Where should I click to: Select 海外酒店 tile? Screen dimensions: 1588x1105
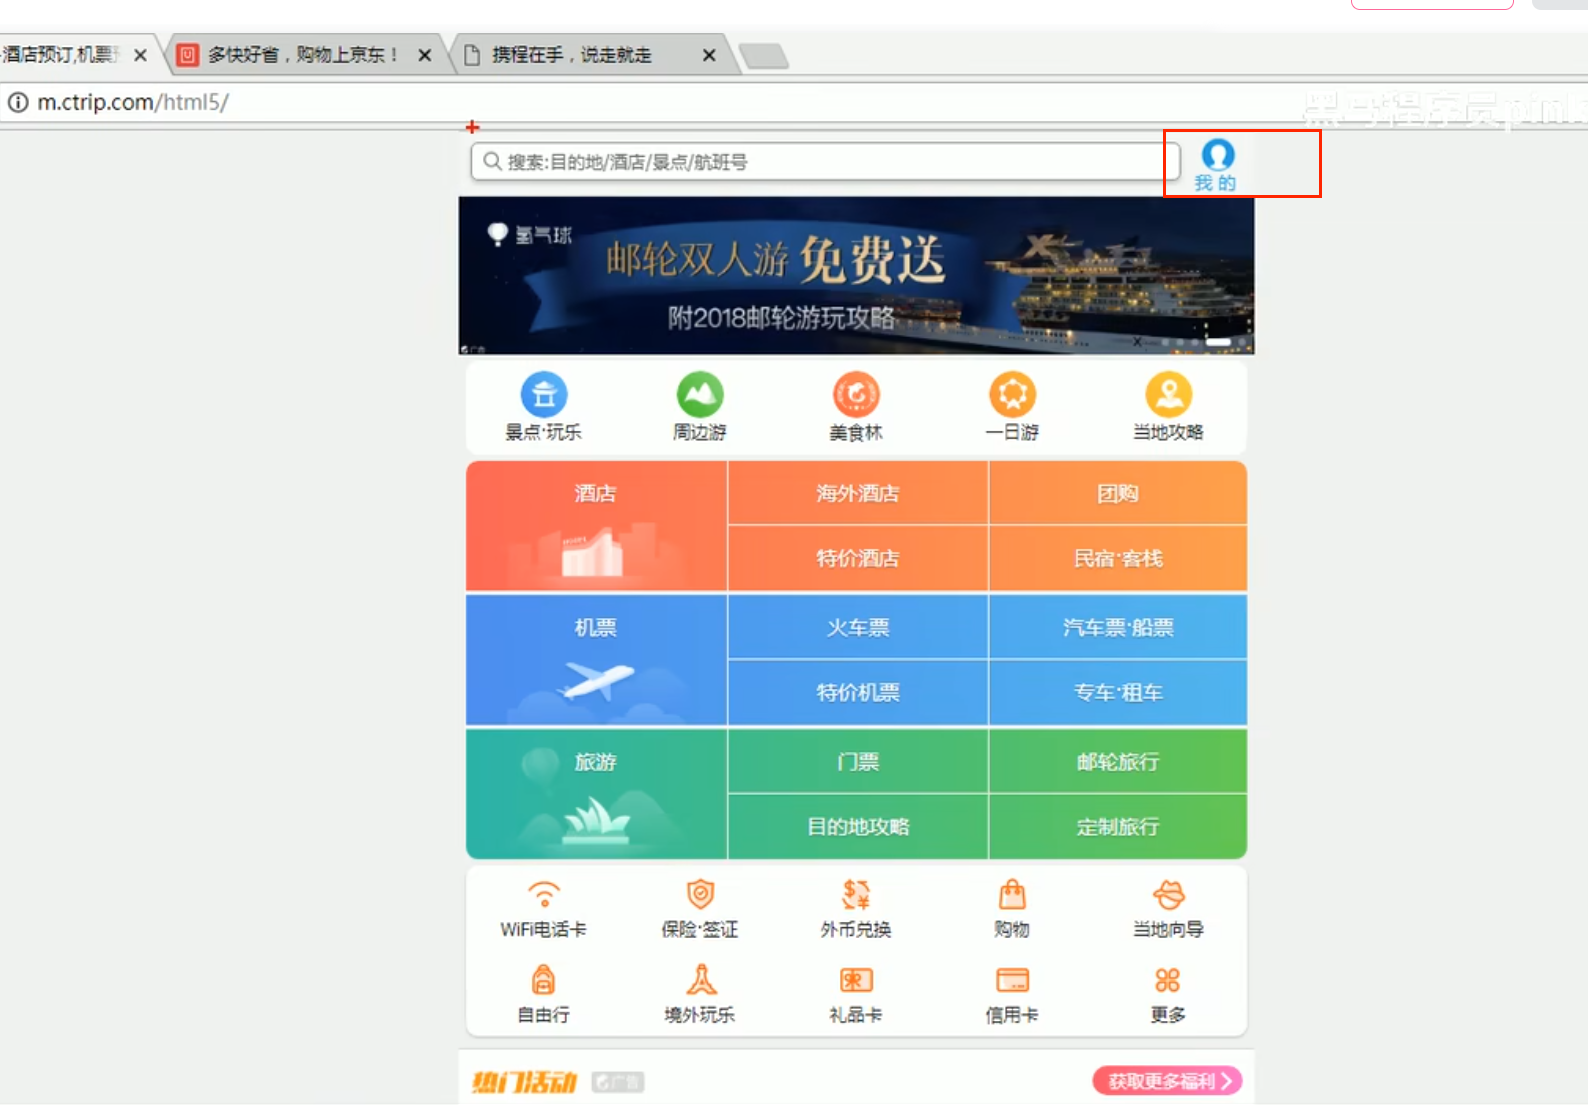(858, 493)
